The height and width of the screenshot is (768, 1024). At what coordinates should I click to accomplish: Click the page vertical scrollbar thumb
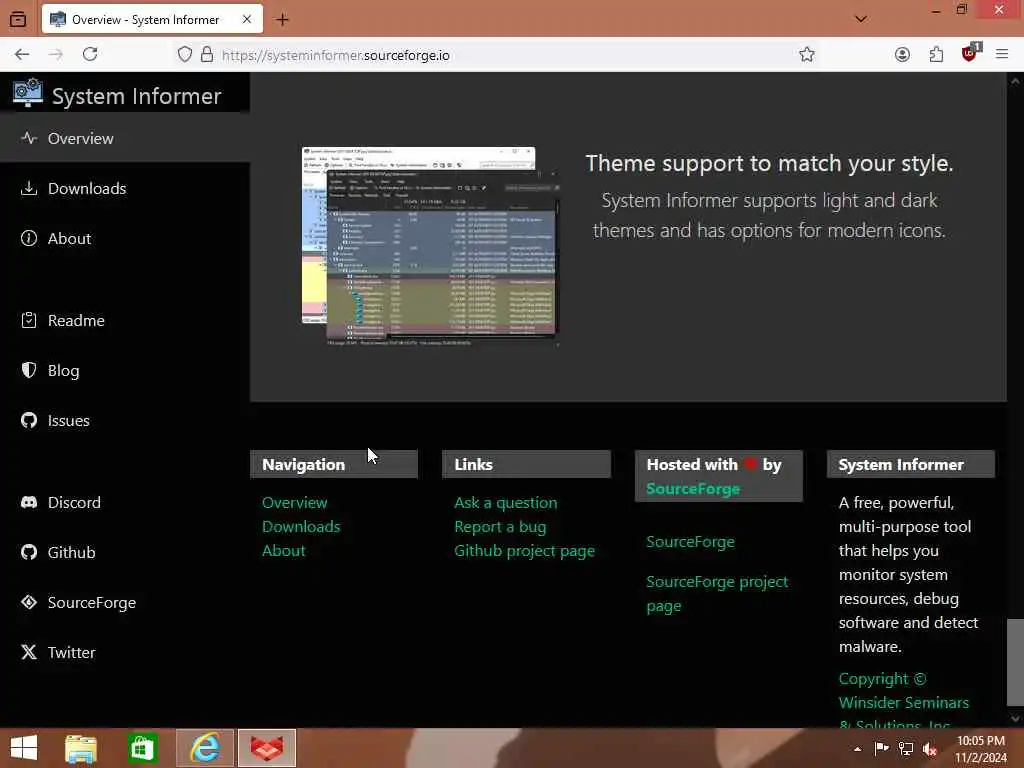click(1015, 662)
